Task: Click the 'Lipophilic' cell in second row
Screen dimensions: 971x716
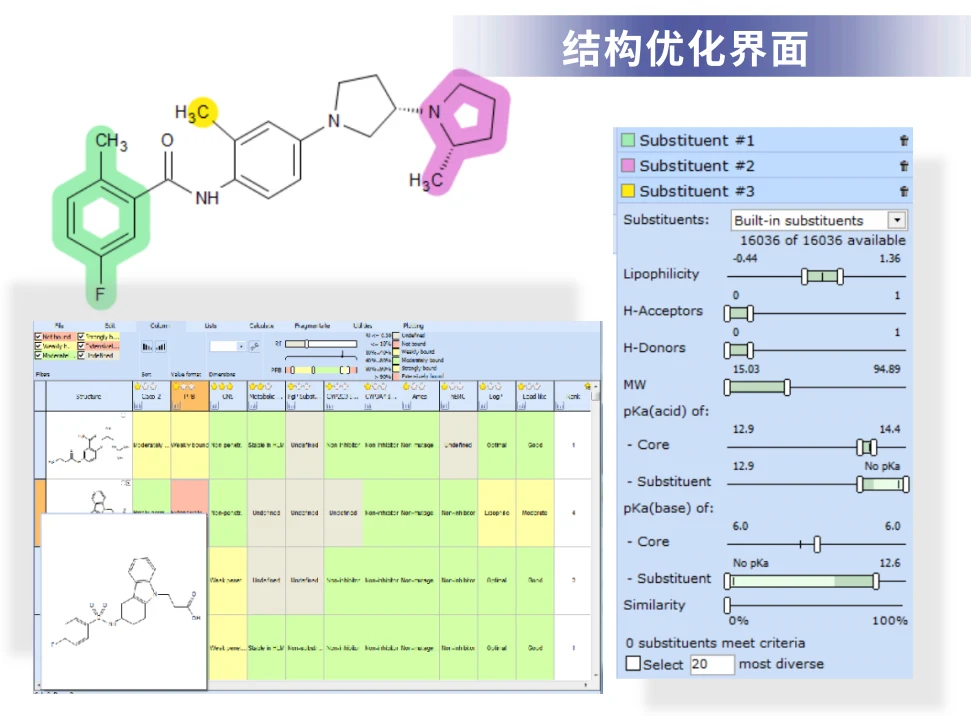Action: (x=497, y=513)
